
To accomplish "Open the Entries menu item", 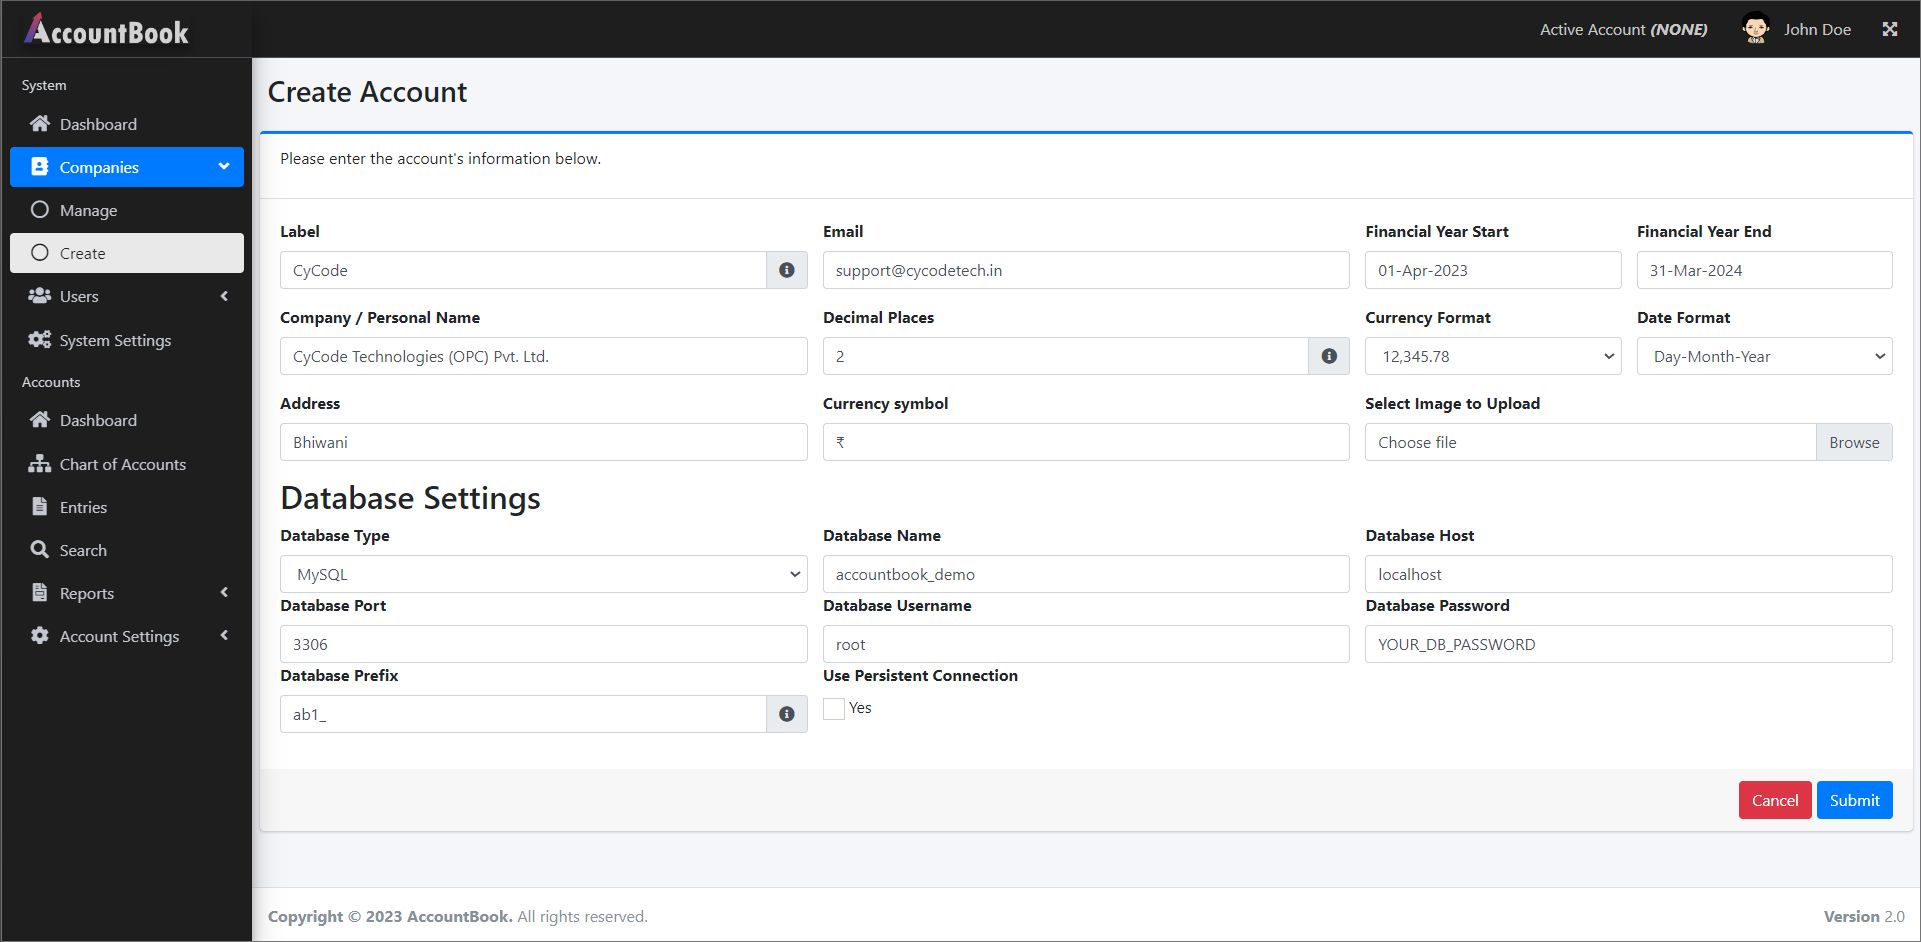I will [83, 507].
